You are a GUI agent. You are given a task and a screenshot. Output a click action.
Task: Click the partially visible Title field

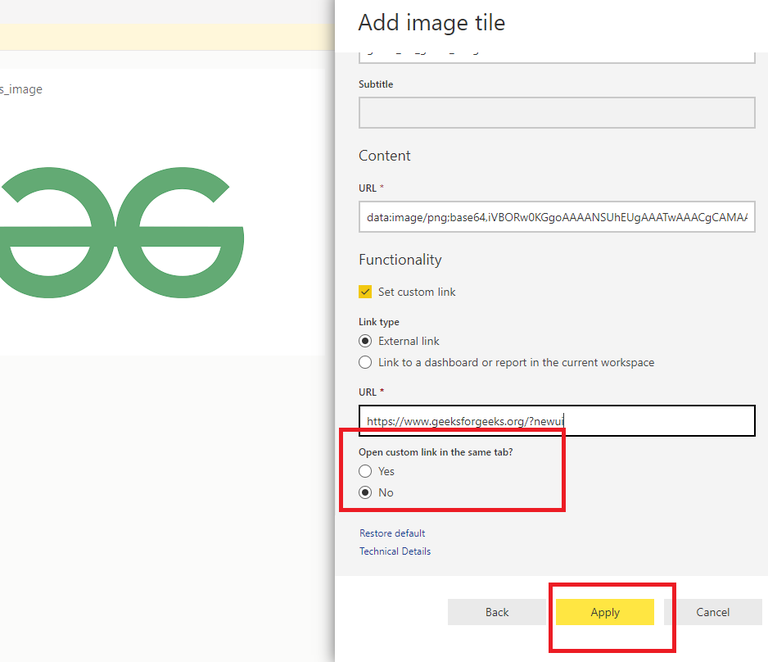[557, 57]
